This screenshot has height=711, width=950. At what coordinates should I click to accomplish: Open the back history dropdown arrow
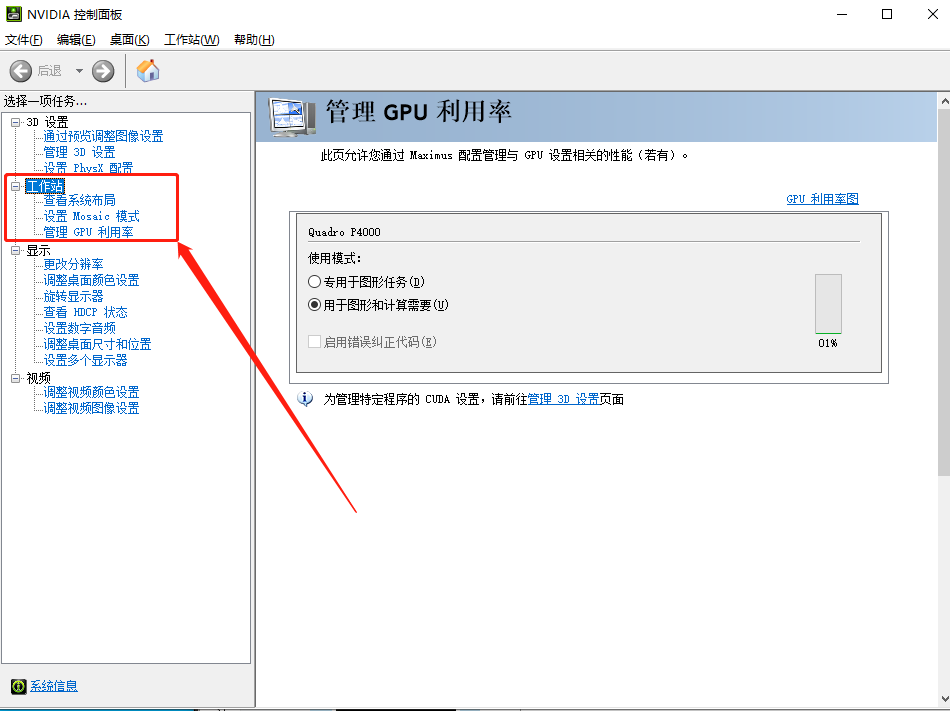[x=79, y=71]
